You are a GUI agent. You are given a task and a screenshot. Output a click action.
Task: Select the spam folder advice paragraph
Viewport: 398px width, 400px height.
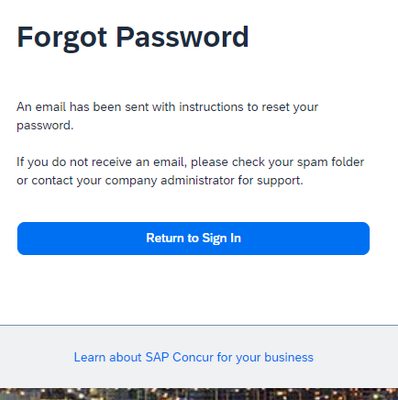pos(190,171)
